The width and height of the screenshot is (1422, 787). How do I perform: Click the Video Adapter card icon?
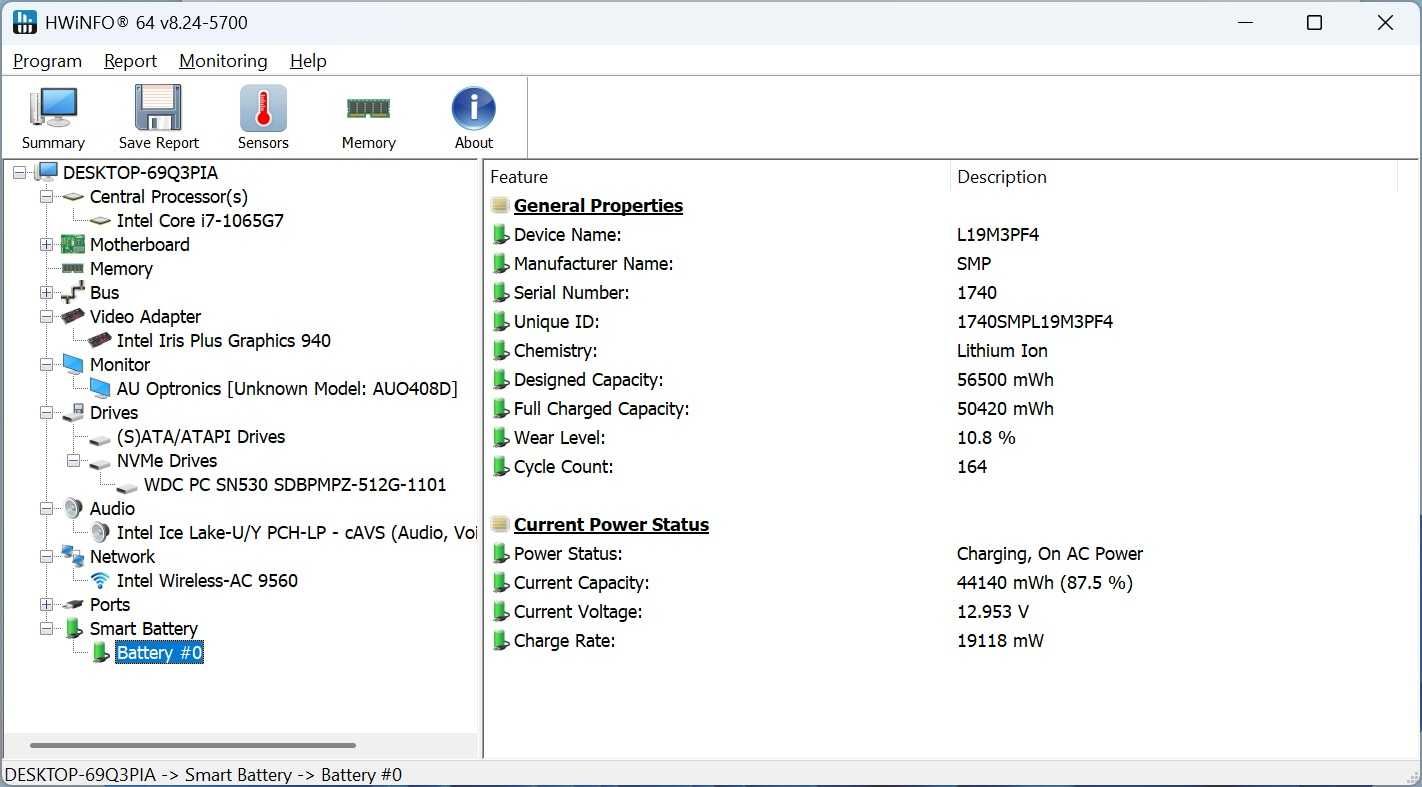(x=73, y=317)
